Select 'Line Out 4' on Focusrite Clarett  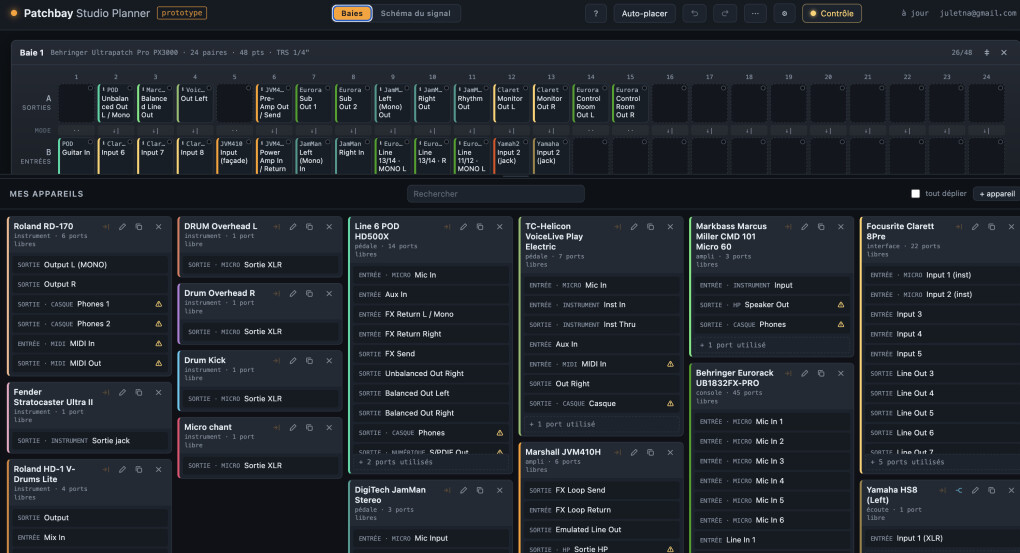click(x=941, y=394)
